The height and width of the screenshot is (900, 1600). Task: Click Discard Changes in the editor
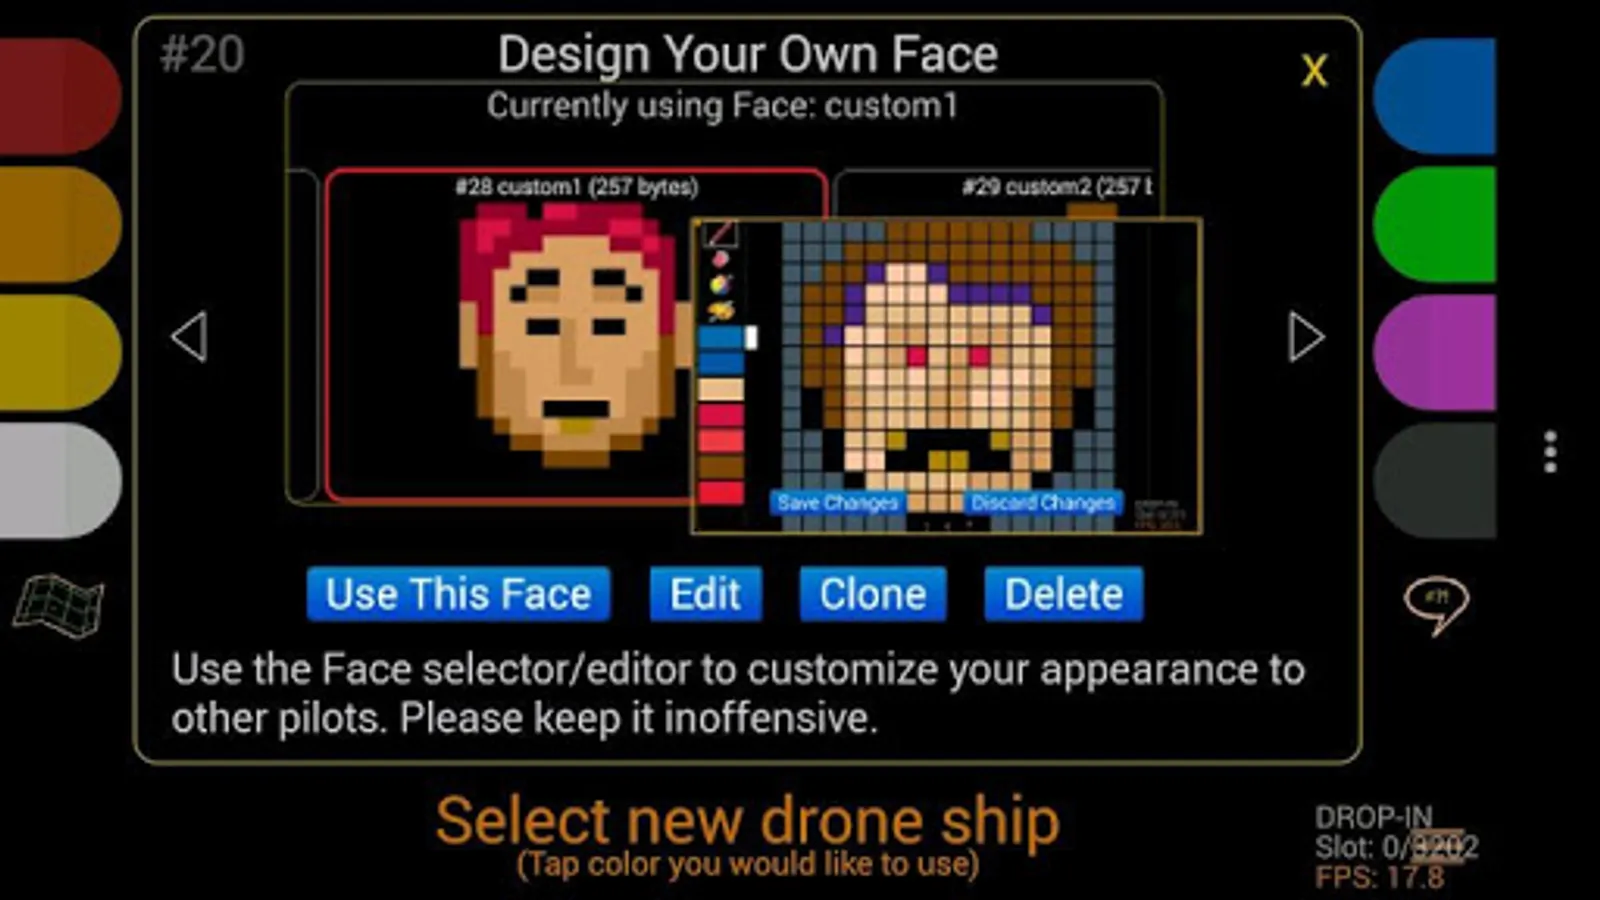(1042, 502)
